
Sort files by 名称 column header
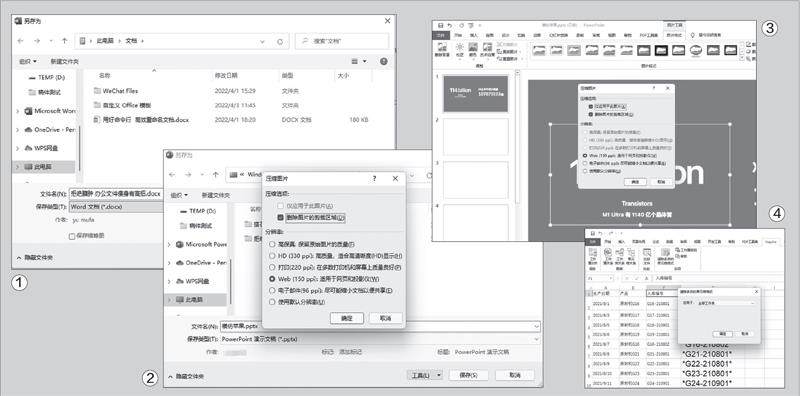[x=105, y=76]
